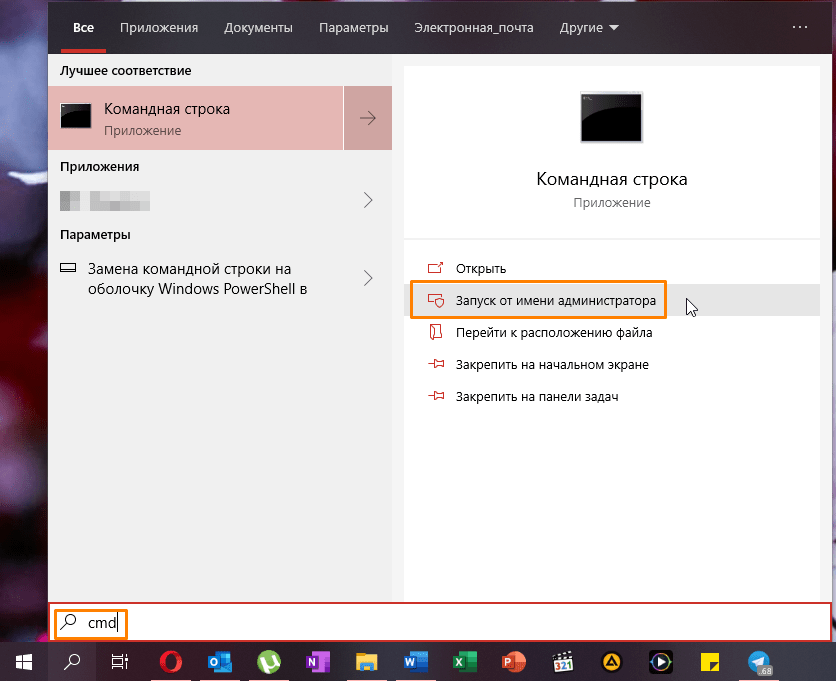Open Telegram from the taskbar
Screen dimensions: 836x681
click(x=759, y=662)
